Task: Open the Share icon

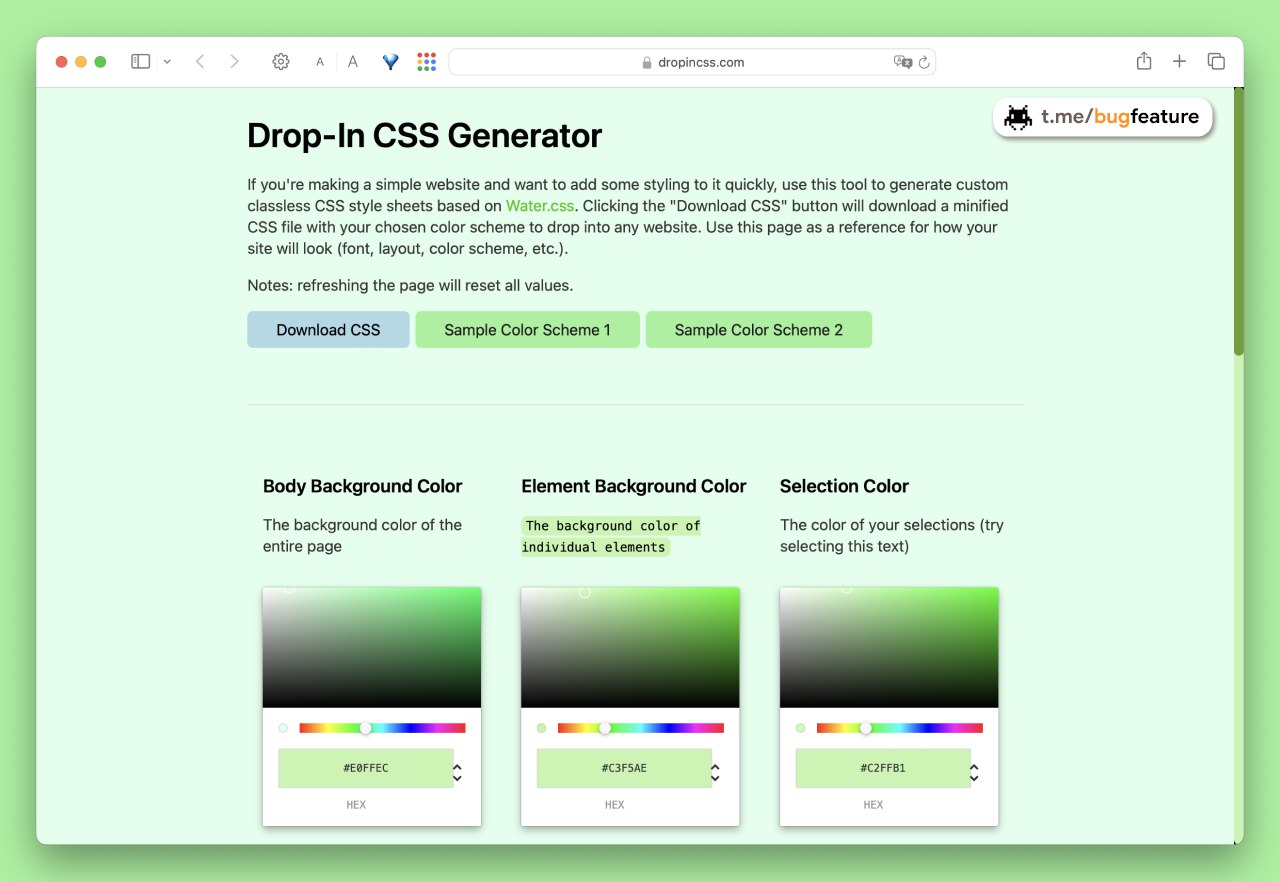Action: tap(1144, 61)
